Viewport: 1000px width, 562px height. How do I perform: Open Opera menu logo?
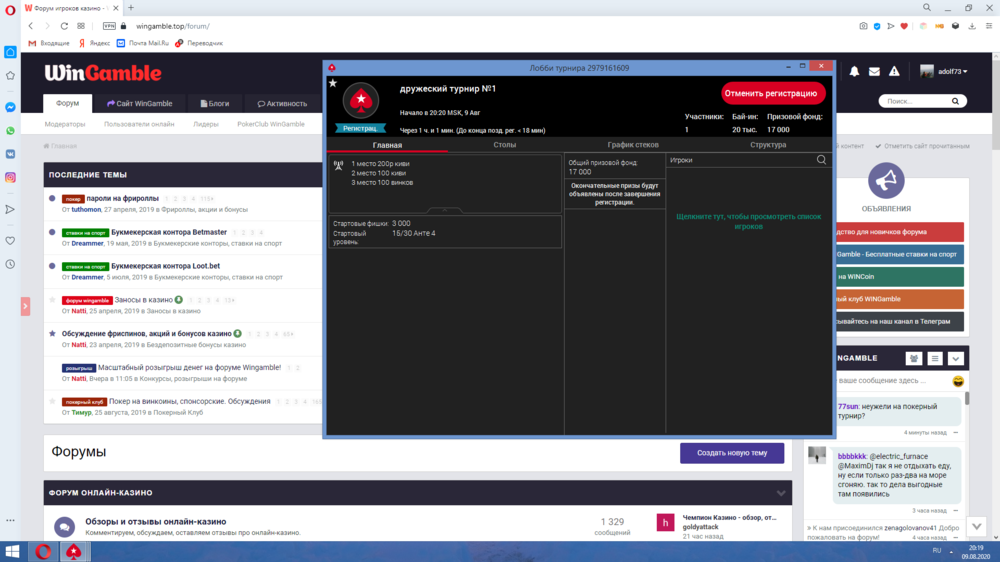(10, 10)
